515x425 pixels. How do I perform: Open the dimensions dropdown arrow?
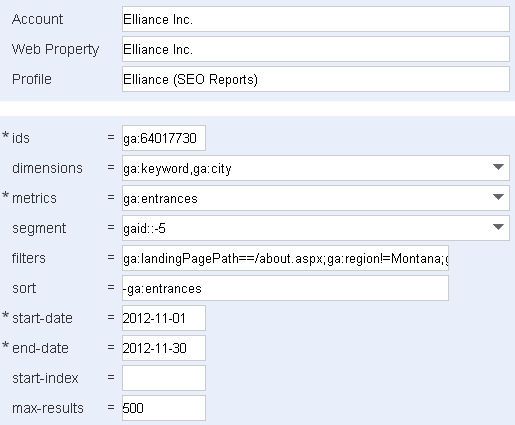pos(498,167)
